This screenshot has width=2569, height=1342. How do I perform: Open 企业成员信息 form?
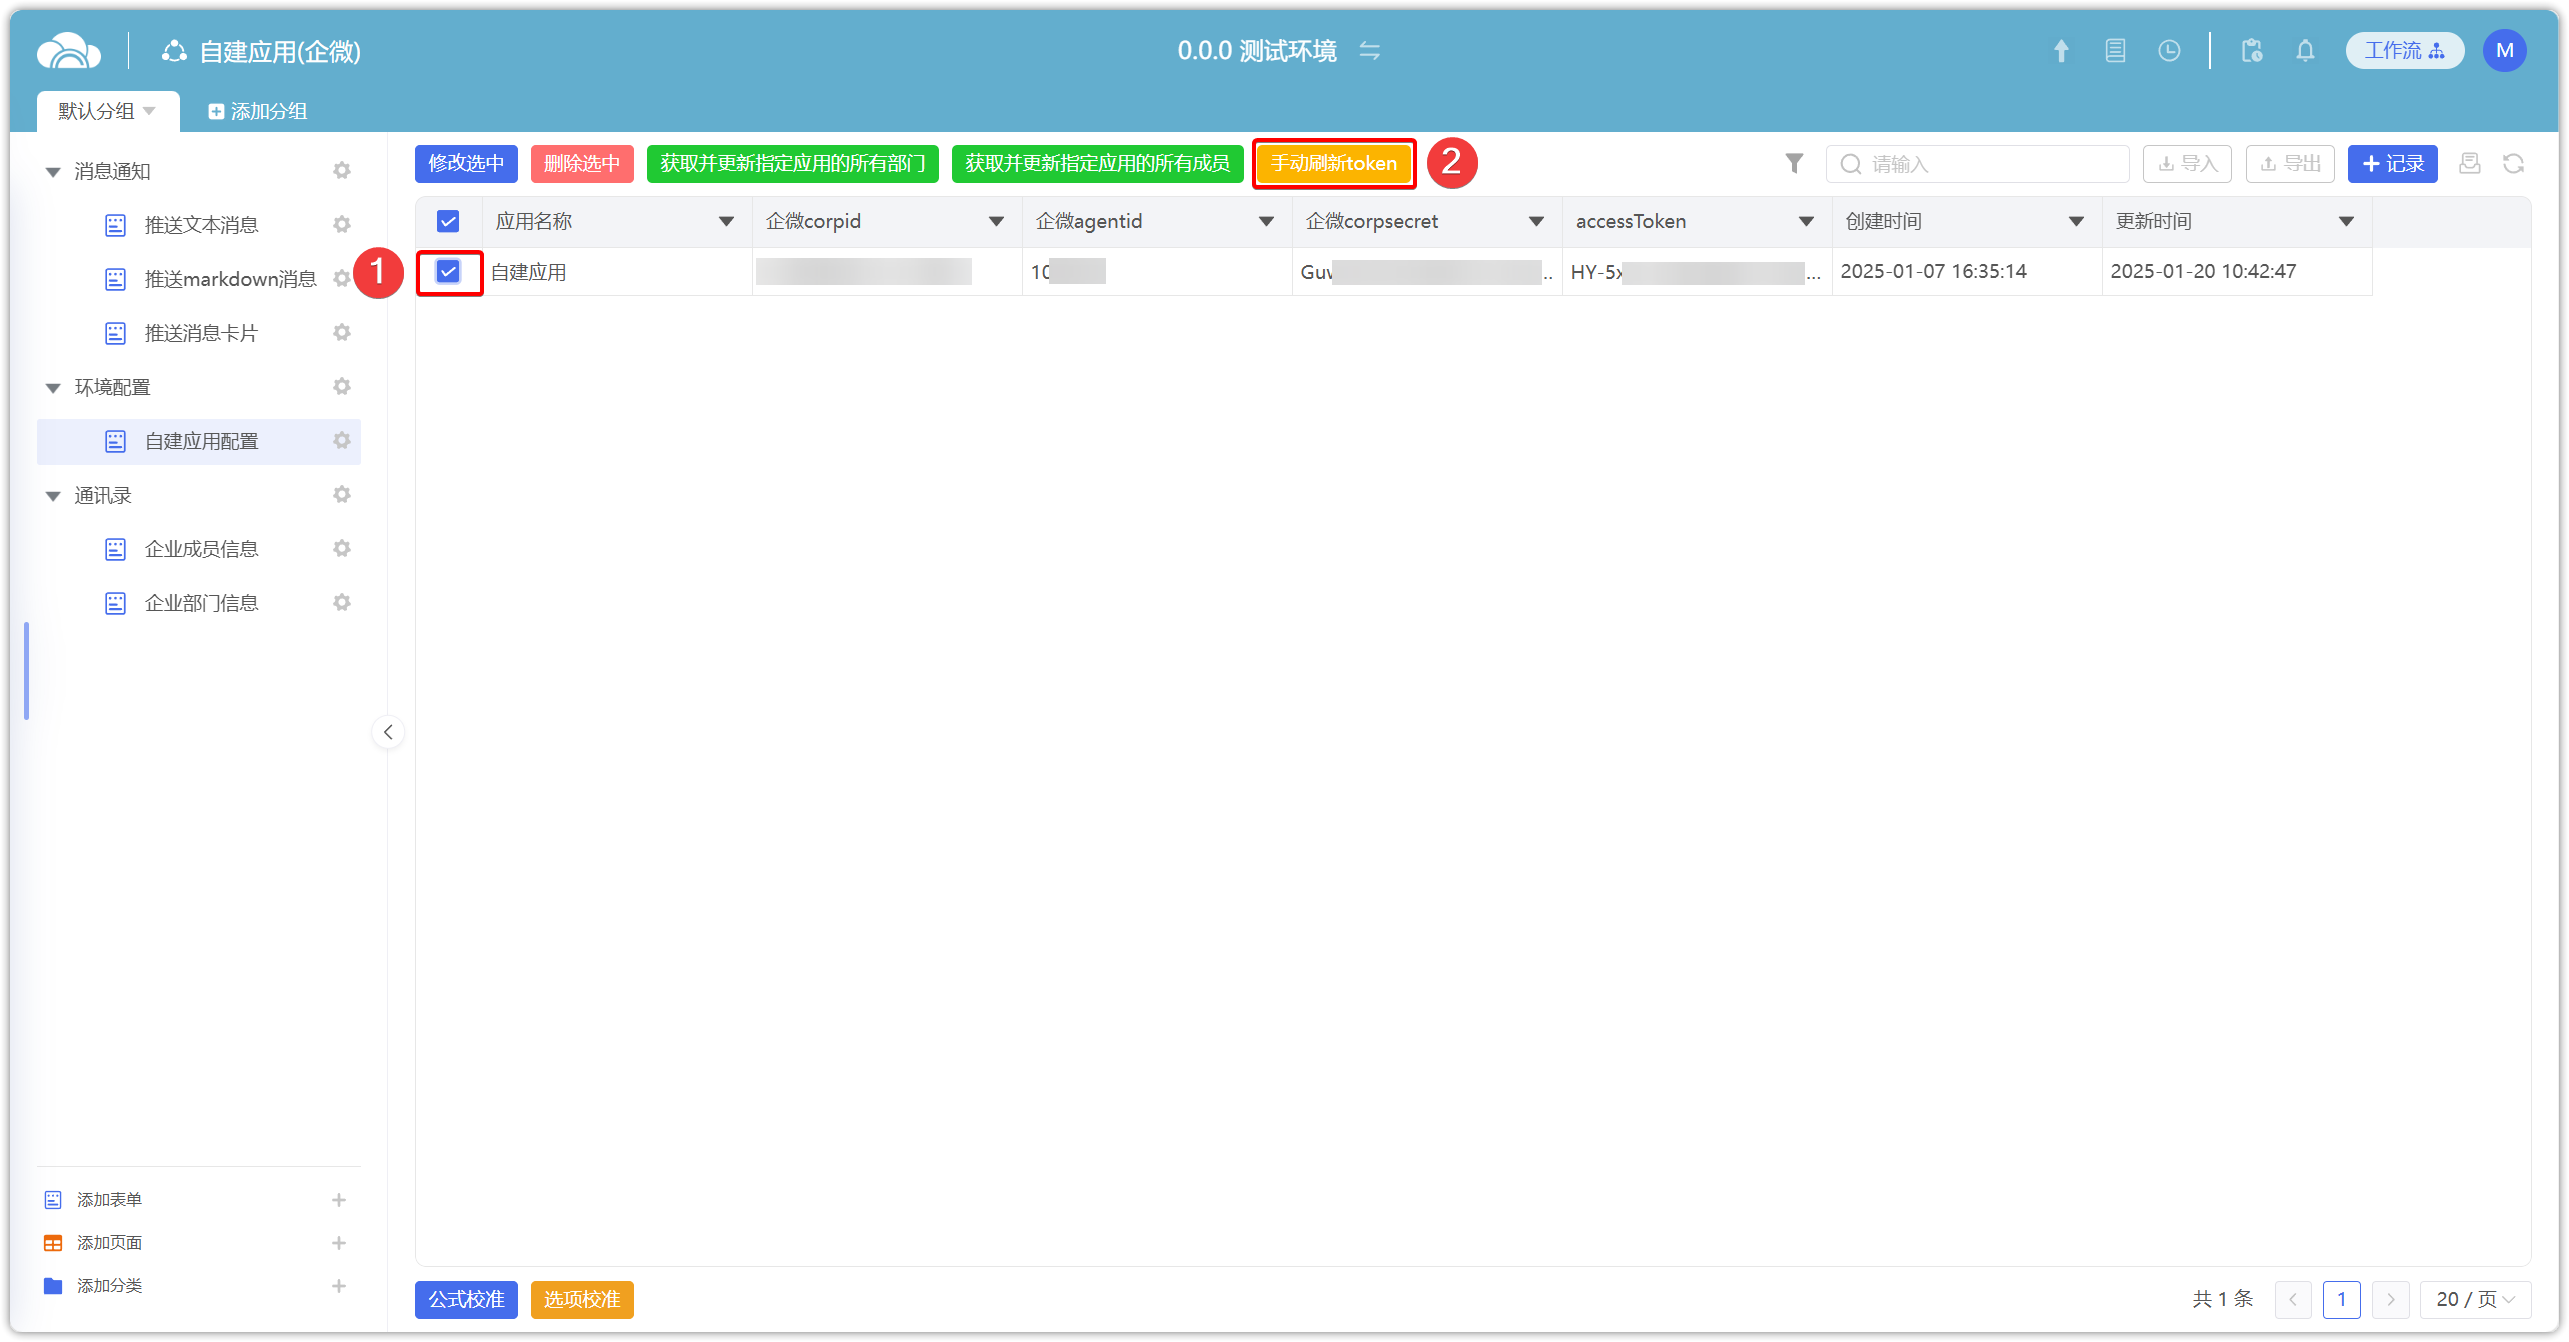pyautogui.click(x=201, y=549)
